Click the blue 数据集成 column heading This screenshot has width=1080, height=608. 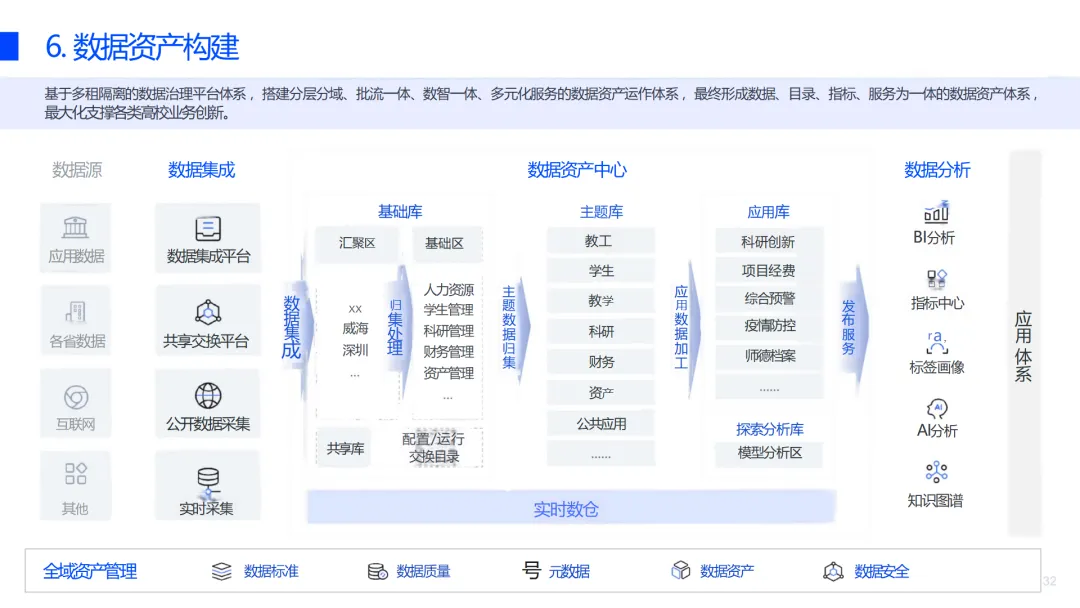(201, 170)
